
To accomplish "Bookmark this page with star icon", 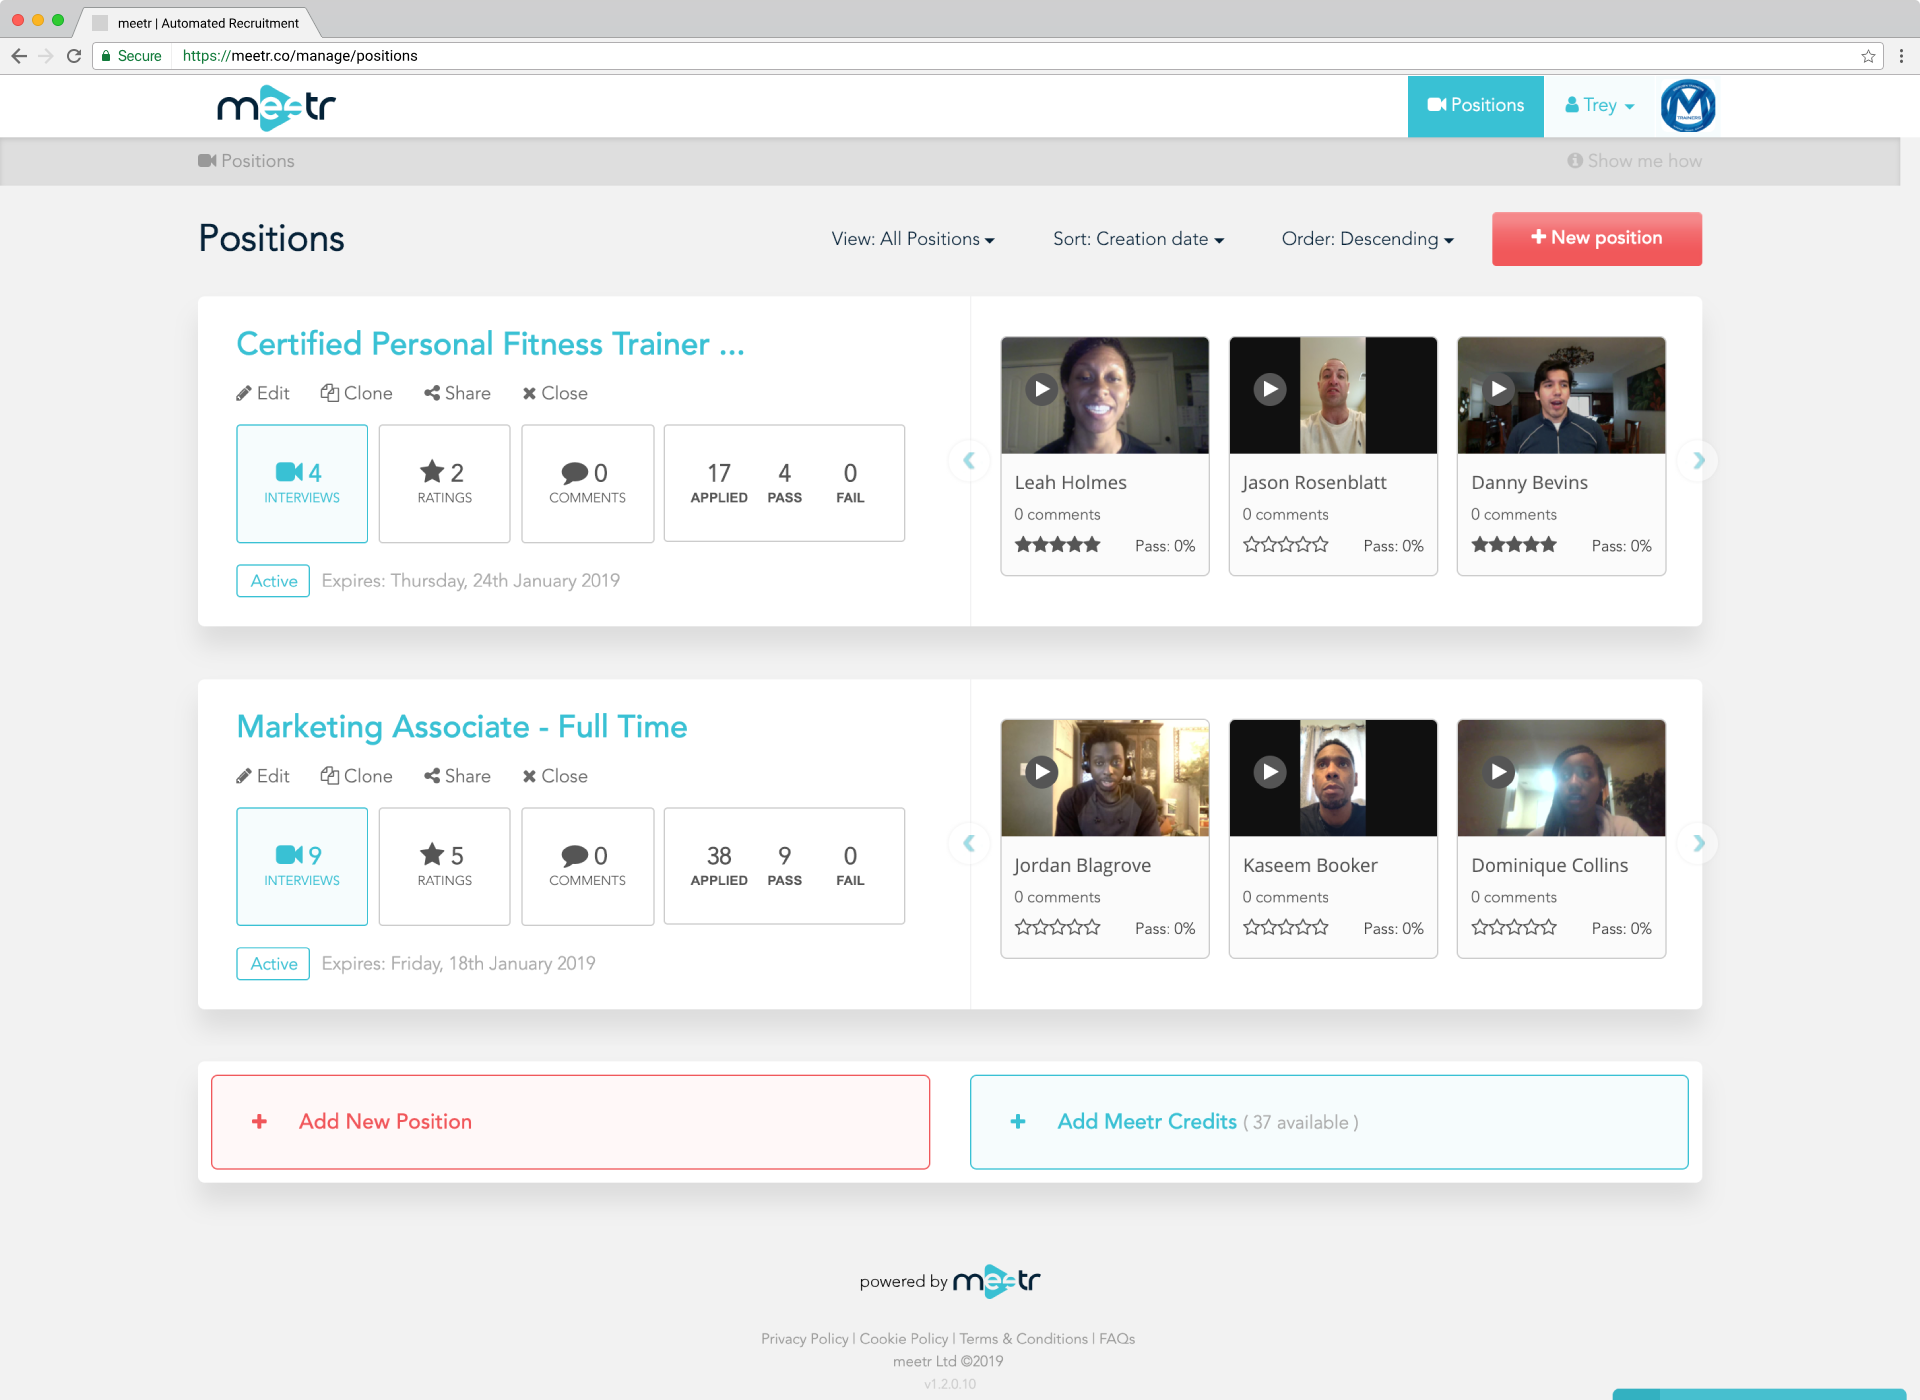I will point(1868,56).
